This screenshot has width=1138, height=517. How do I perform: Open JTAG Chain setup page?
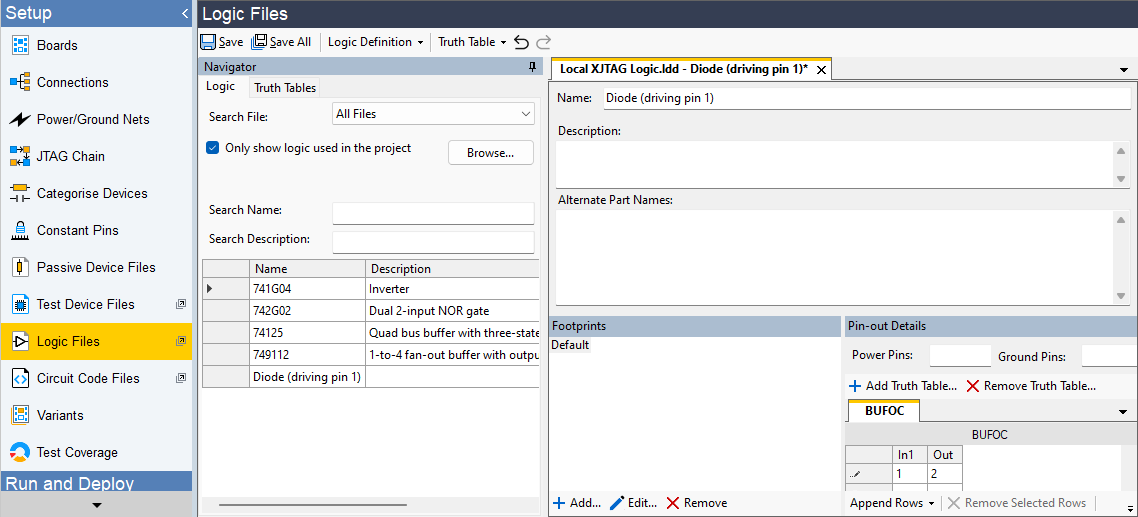point(70,156)
